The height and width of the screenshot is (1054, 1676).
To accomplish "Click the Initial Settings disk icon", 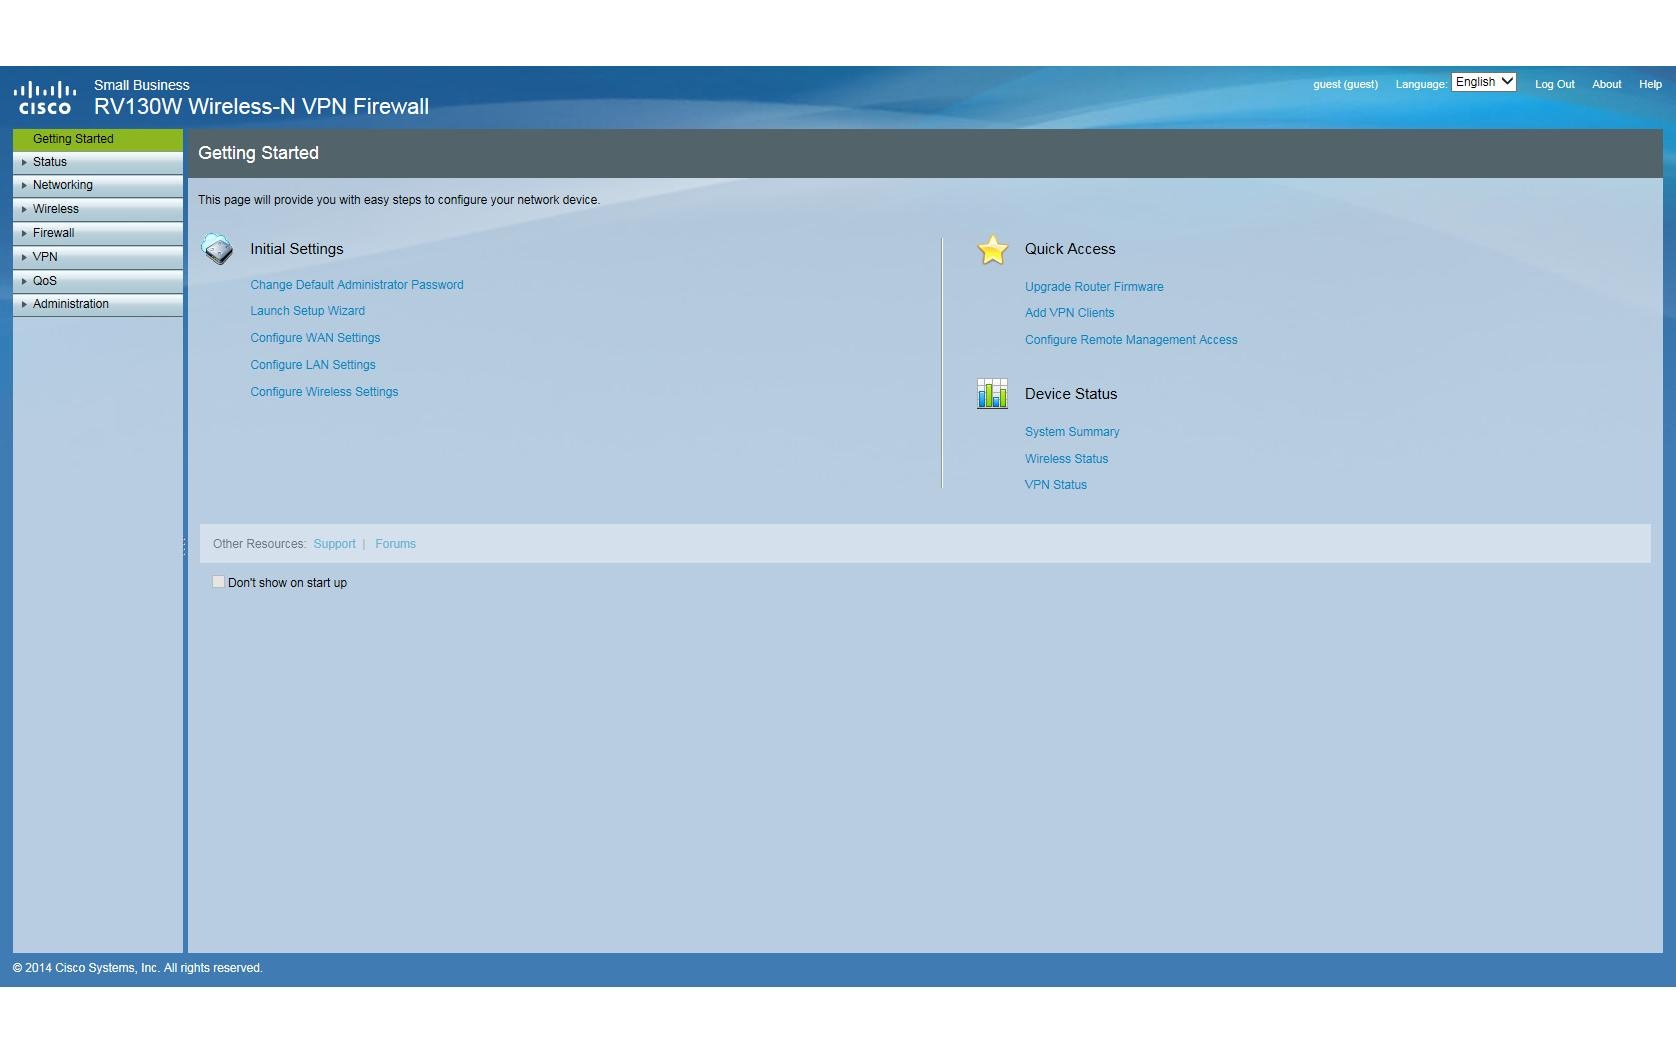I will (x=217, y=249).
